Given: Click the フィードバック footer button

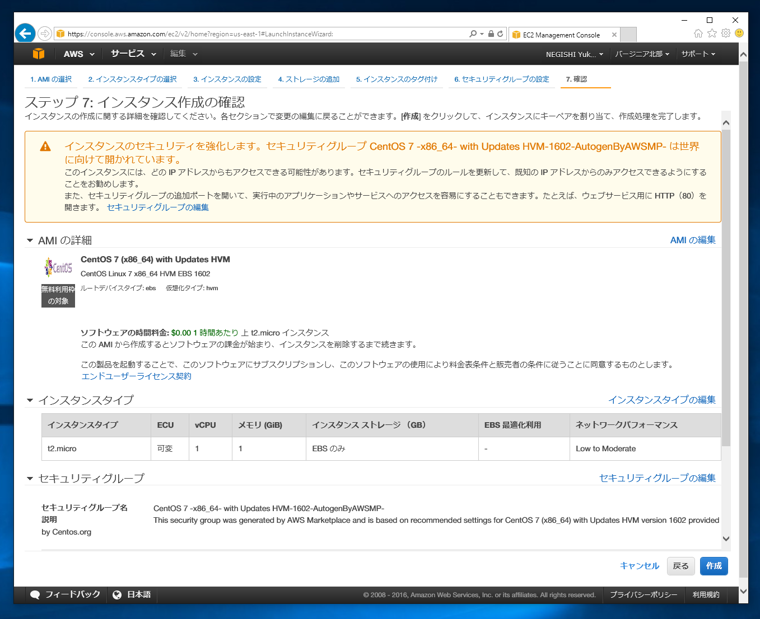Looking at the screenshot, I should click(x=65, y=595).
